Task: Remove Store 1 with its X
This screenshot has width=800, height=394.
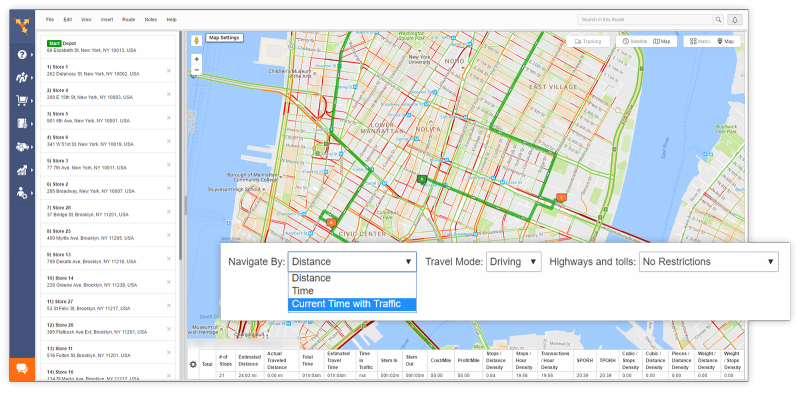Action: point(169,71)
